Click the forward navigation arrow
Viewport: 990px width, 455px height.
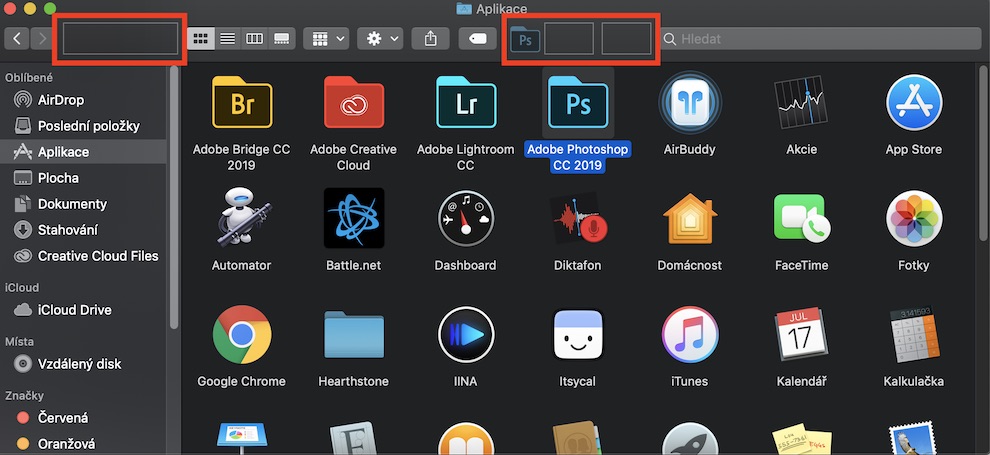tap(42, 38)
